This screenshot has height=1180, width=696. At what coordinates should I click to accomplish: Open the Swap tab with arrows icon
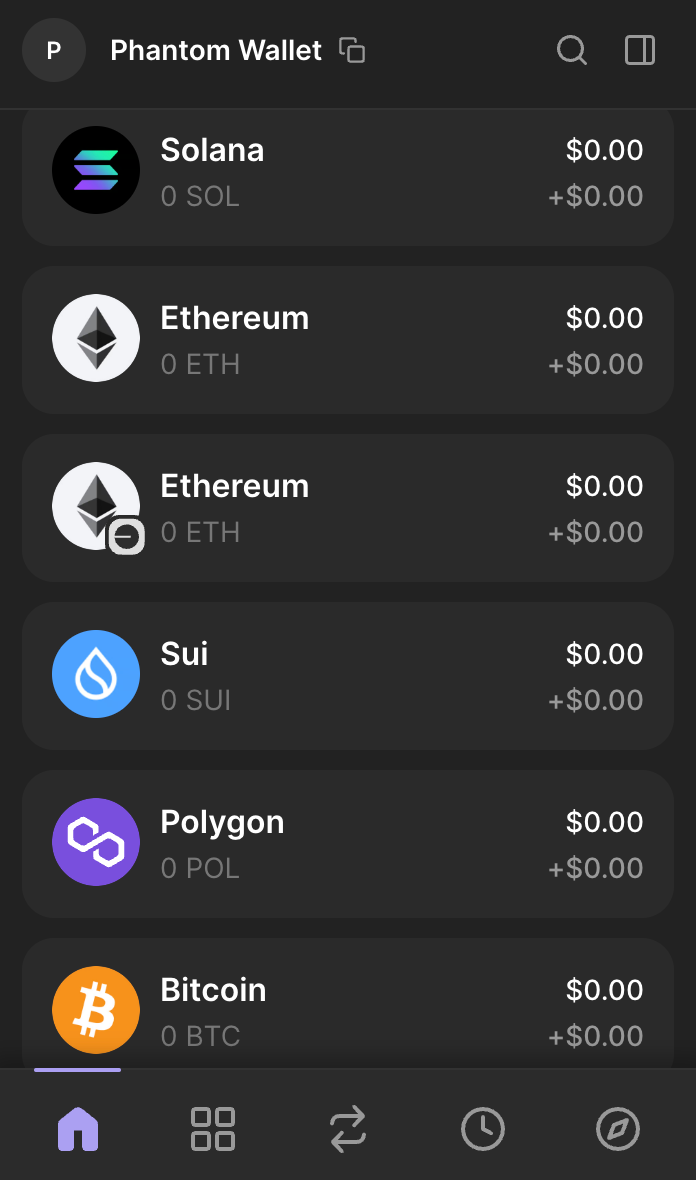point(347,1128)
